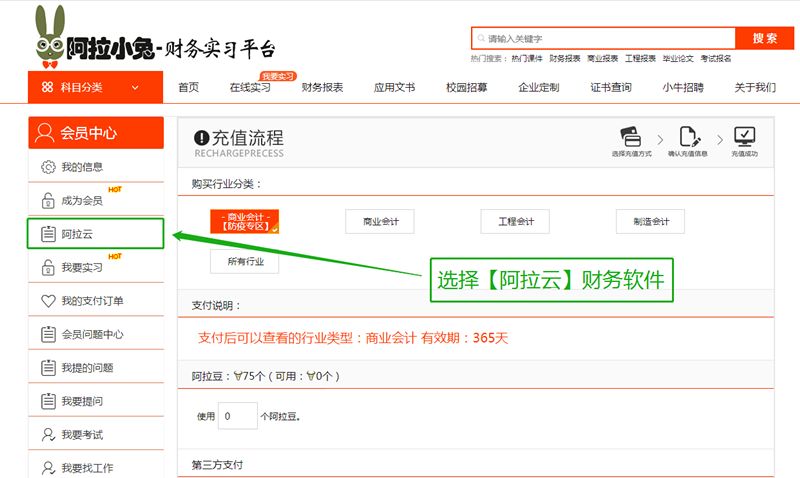
Task: Click the HOT badge on 成为会员
Action: [x=115, y=189]
